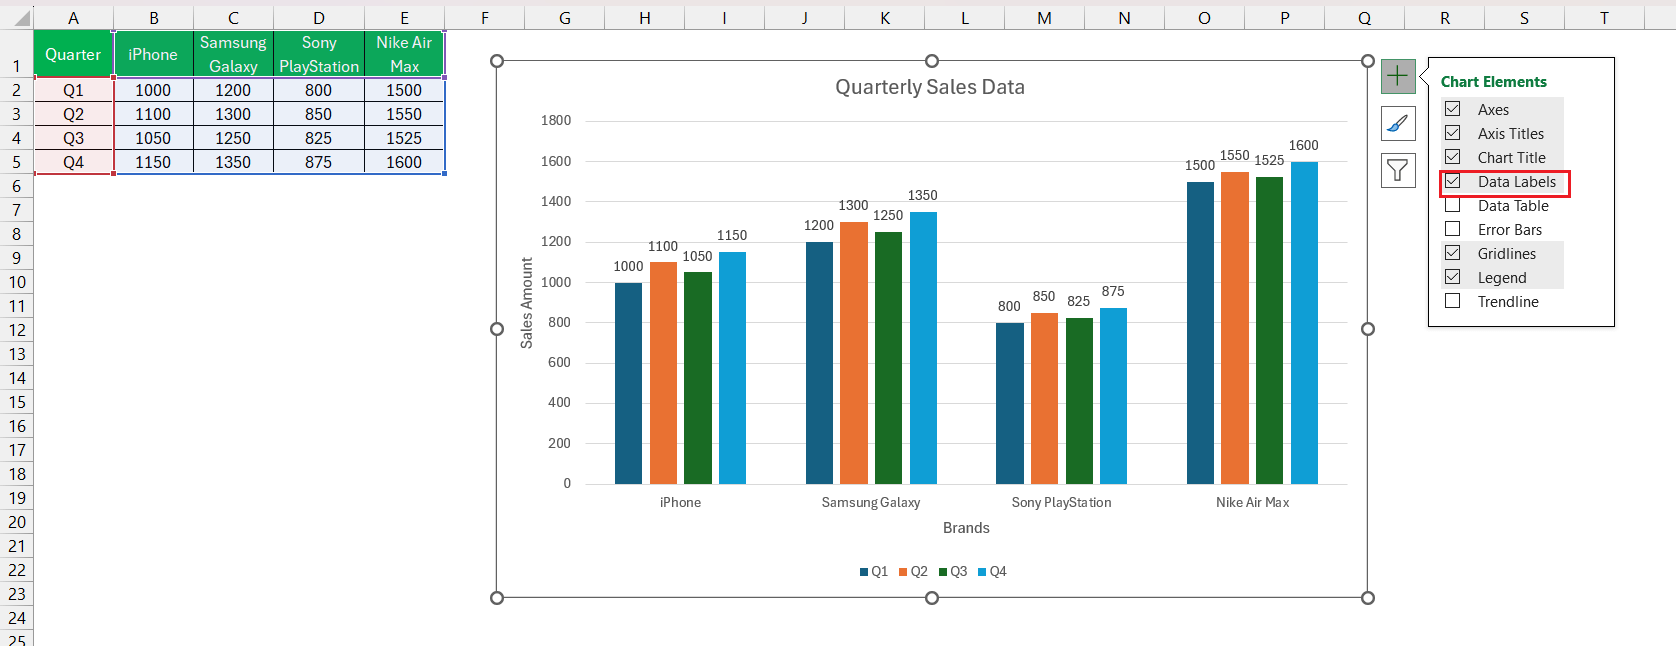Click the Chart Elements plus button
Image resolution: width=1676 pixels, height=646 pixels.
point(1398,76)
